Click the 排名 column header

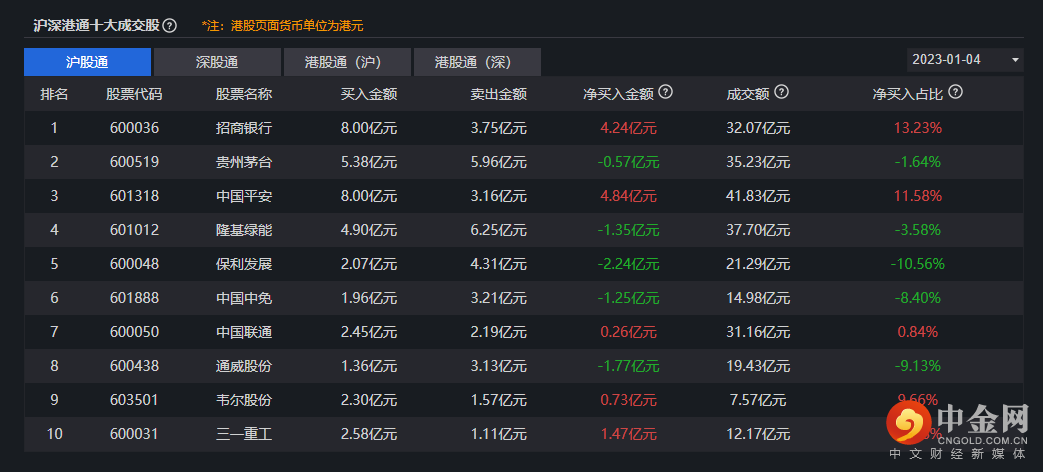click(54, 94)
